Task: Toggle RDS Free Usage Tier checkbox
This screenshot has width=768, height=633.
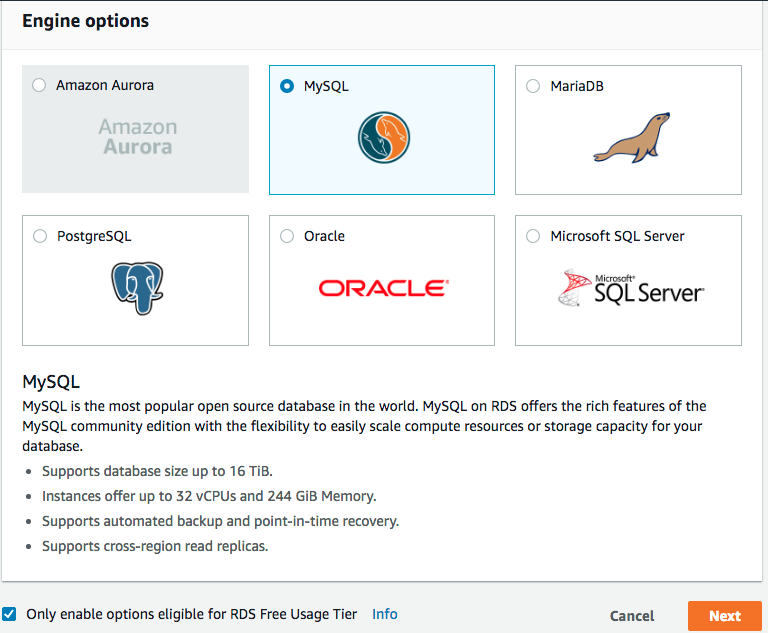Action: coord(10,614)
